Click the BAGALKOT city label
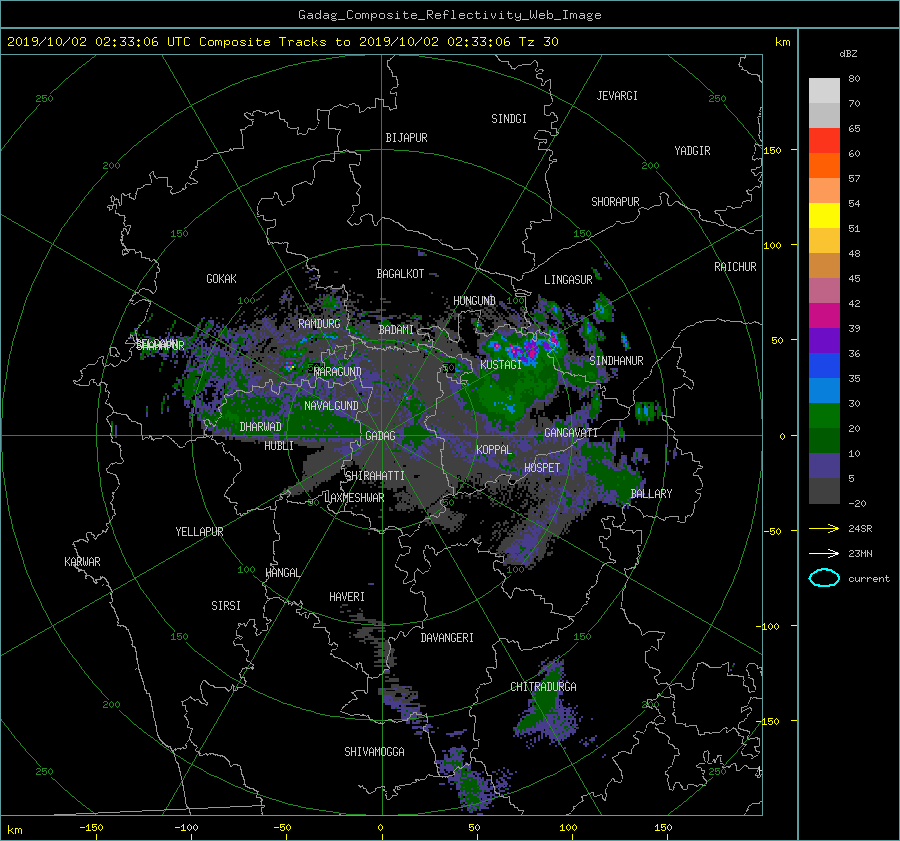 [400, 274]
